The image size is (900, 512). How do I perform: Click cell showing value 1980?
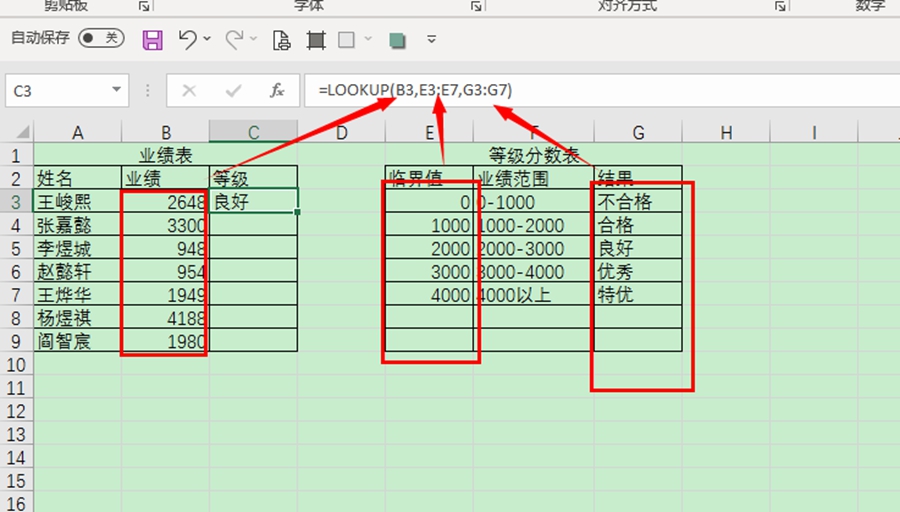click(x=165, y=341)
